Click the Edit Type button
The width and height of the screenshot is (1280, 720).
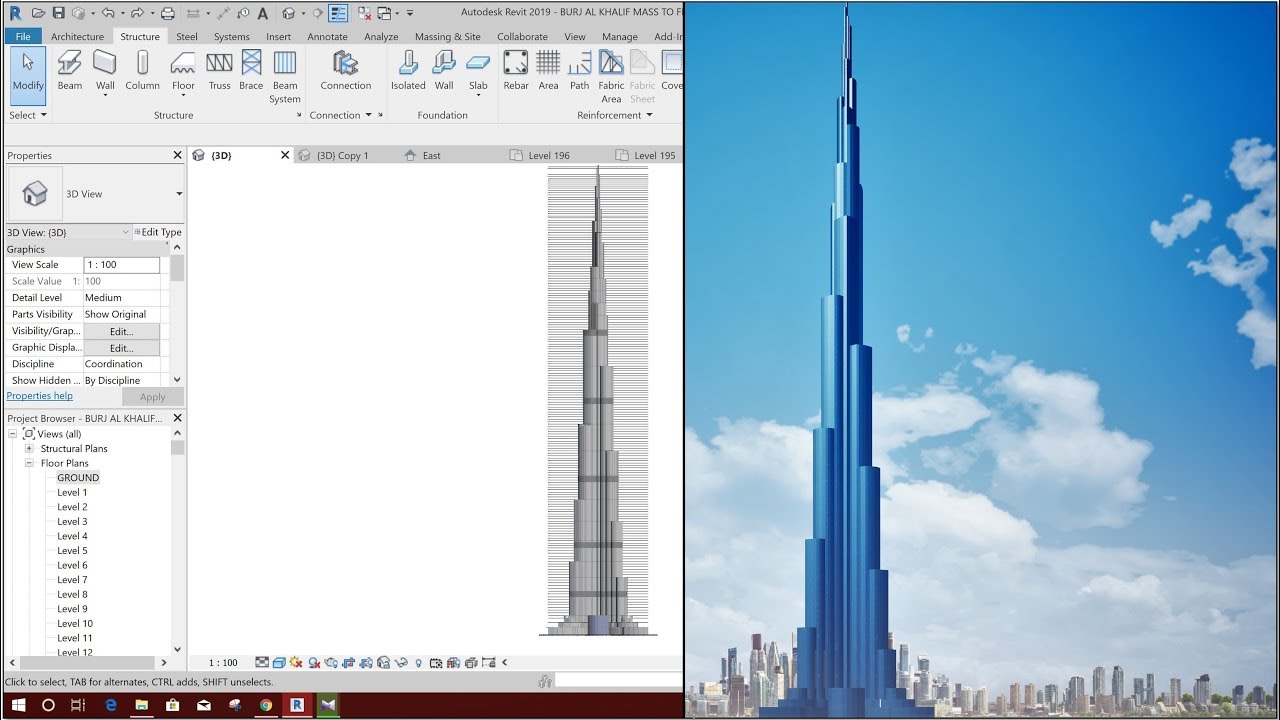tap(158, 232)
